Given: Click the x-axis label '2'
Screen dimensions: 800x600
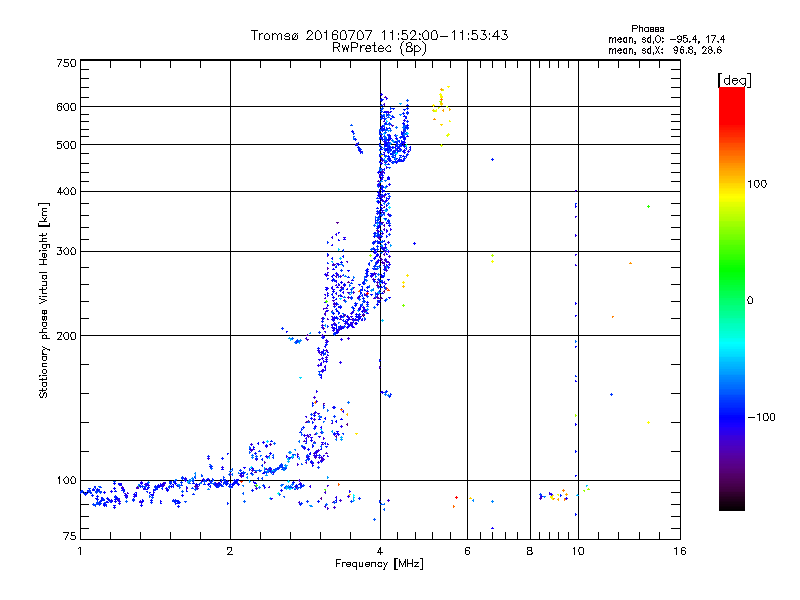Looking at the screenshot, I should click(x=230, y=551).
